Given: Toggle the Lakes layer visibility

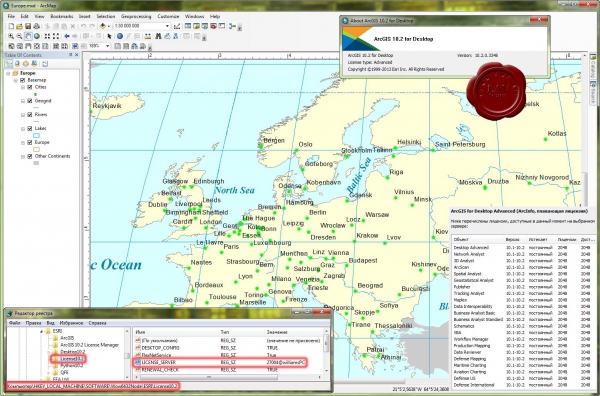Looking at the screenshot, I should click(30, 129).
